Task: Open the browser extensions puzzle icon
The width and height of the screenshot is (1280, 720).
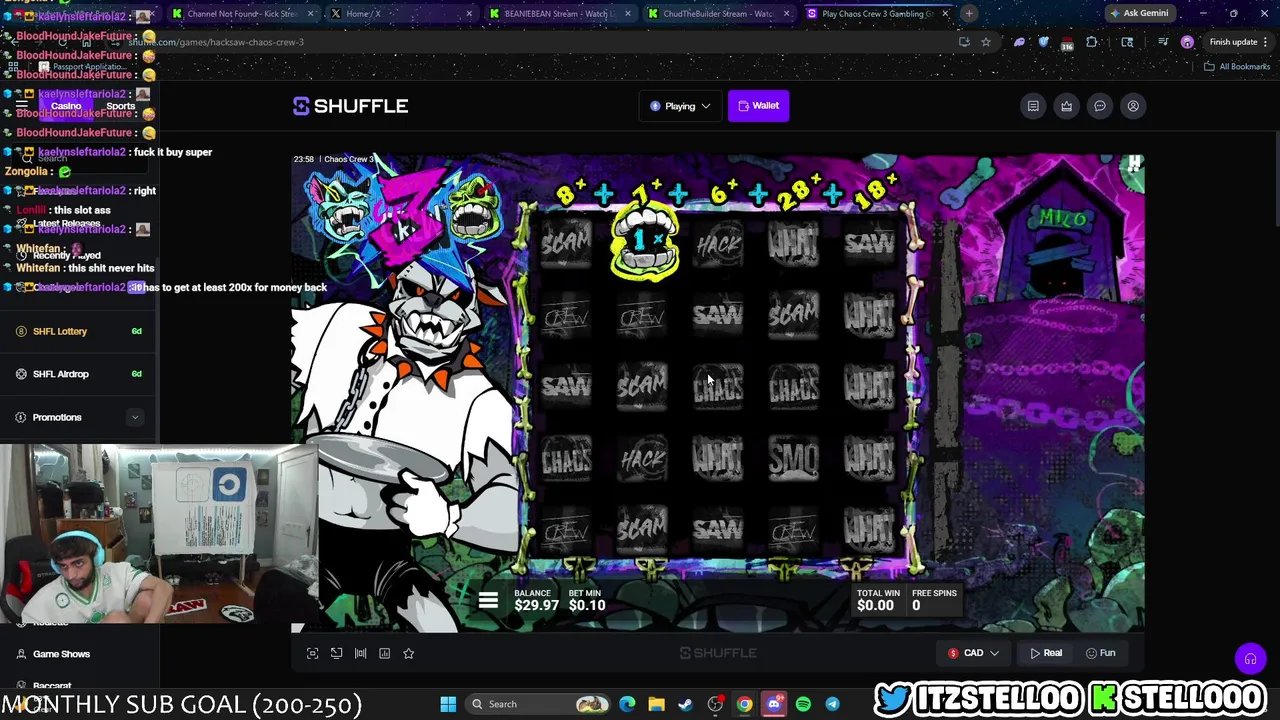Action: pyautogui.click(x=1092, y=42)
